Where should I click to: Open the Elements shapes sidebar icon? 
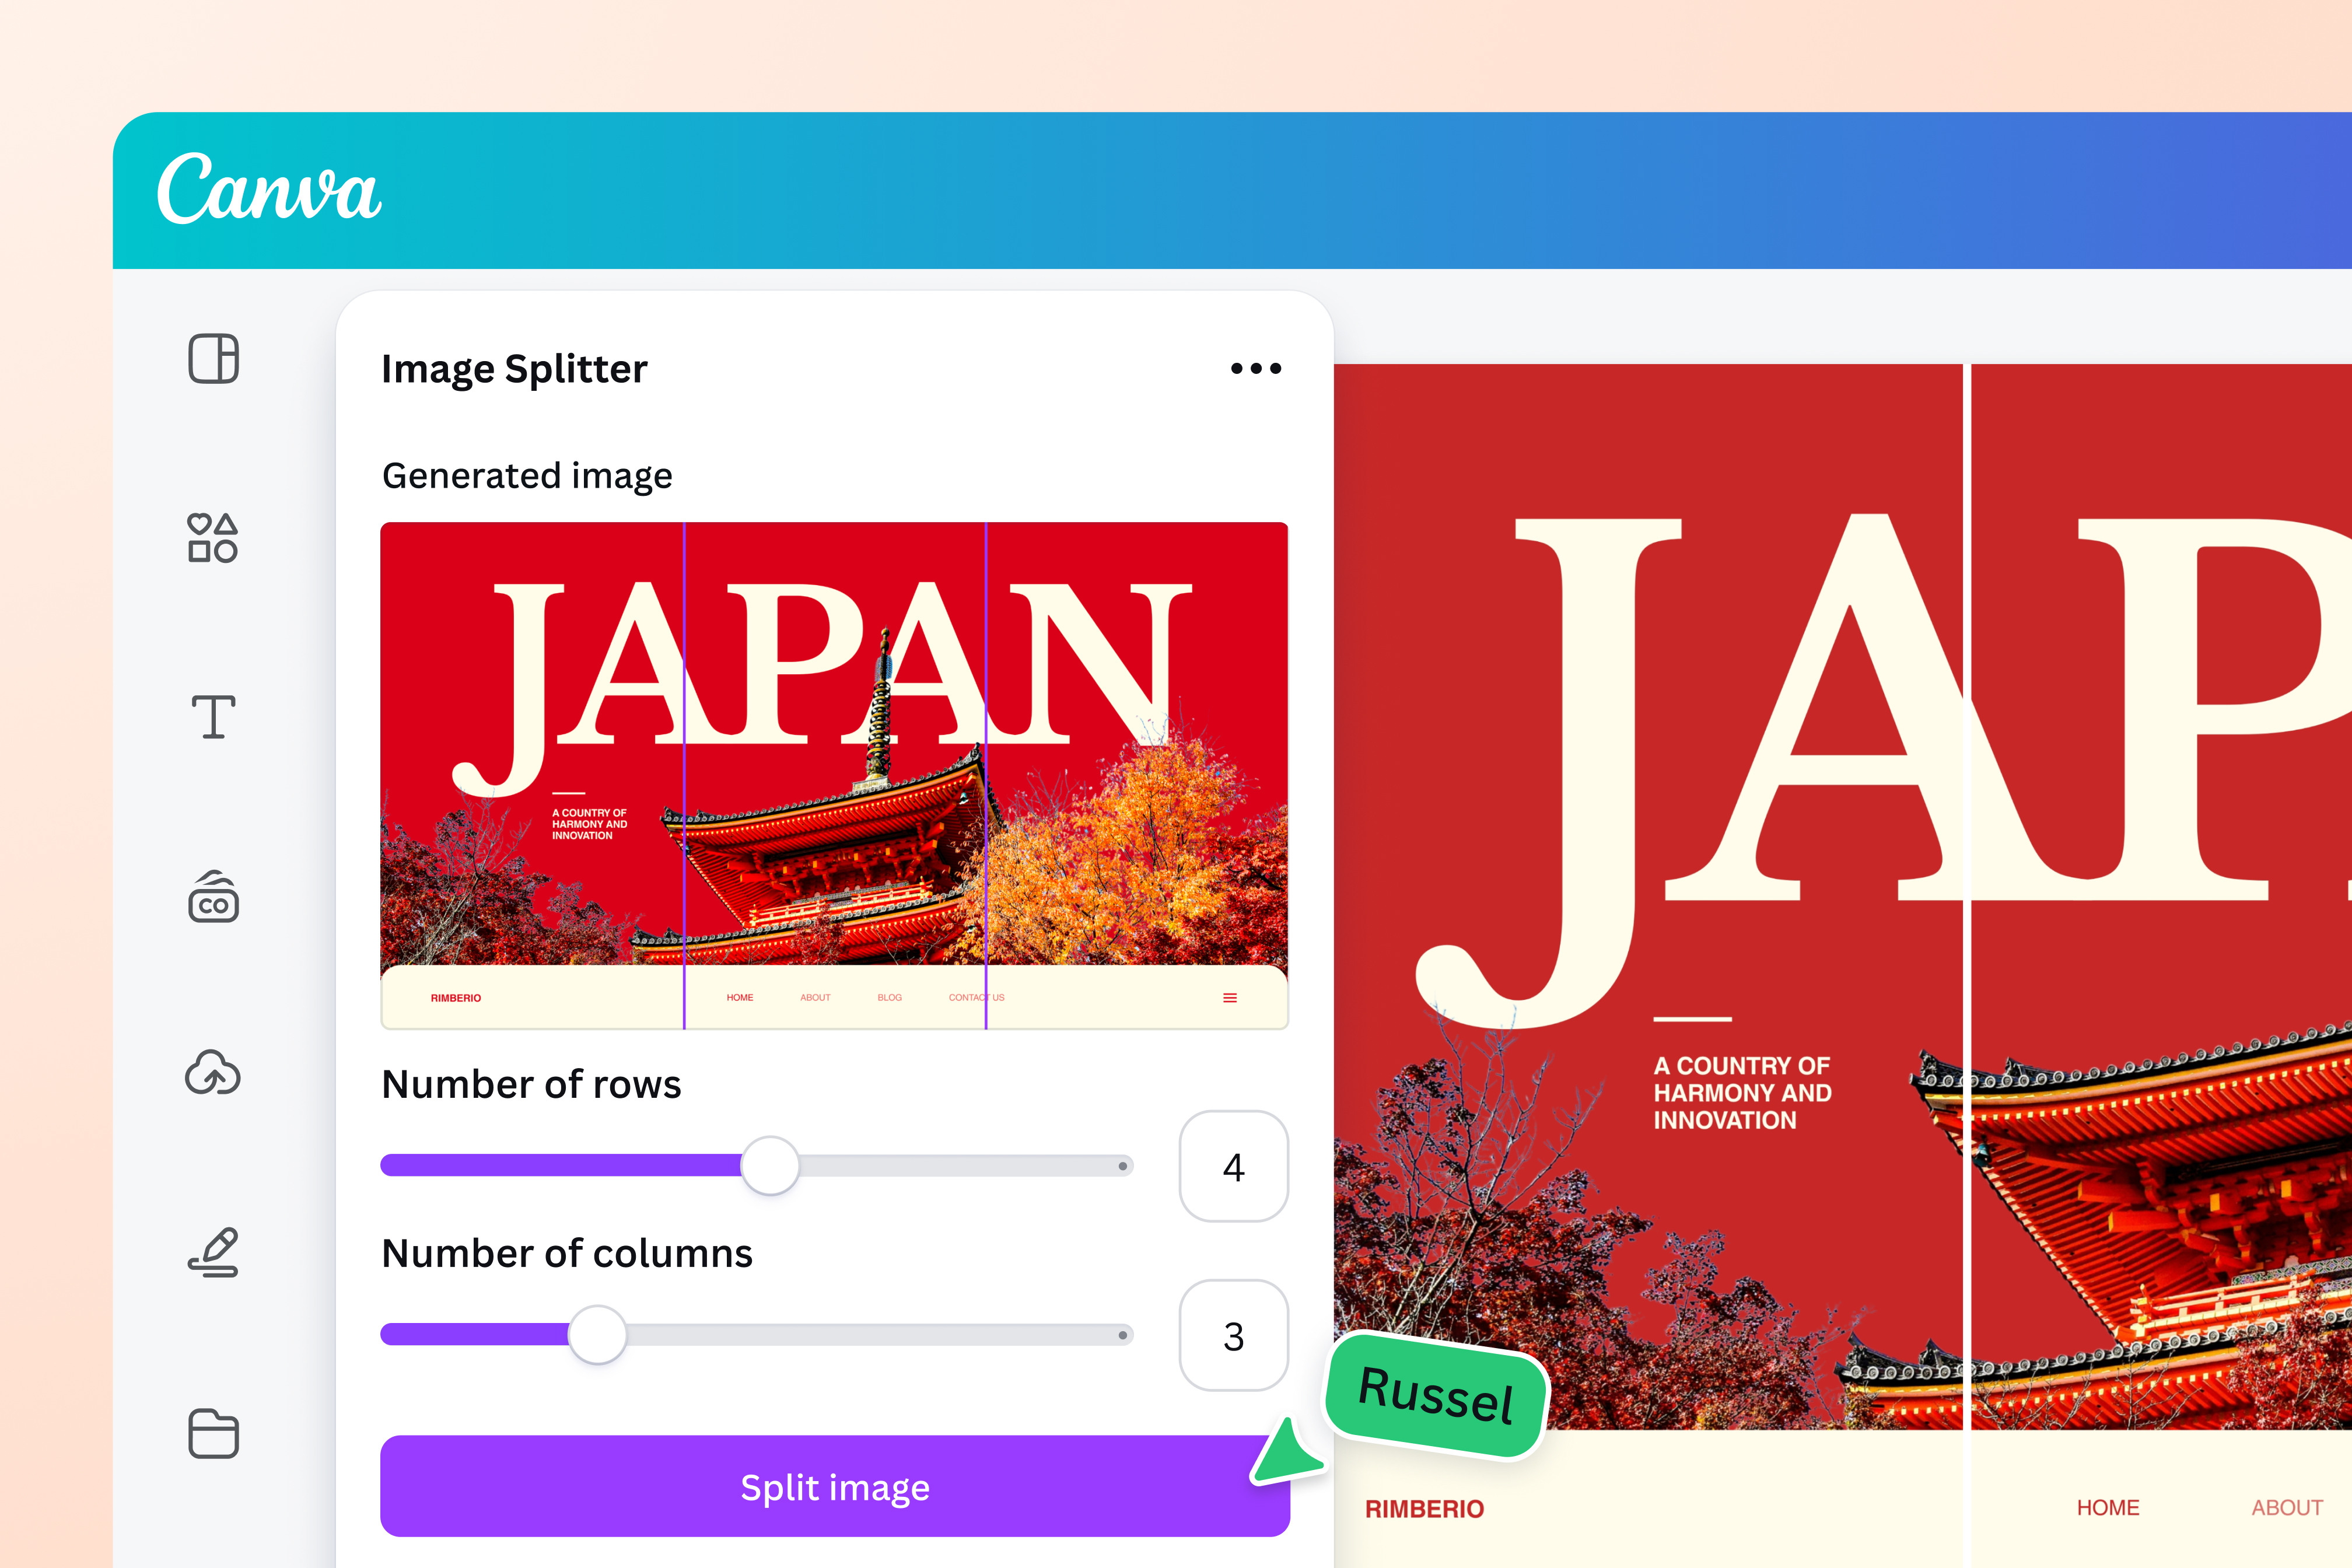(213, 538)
